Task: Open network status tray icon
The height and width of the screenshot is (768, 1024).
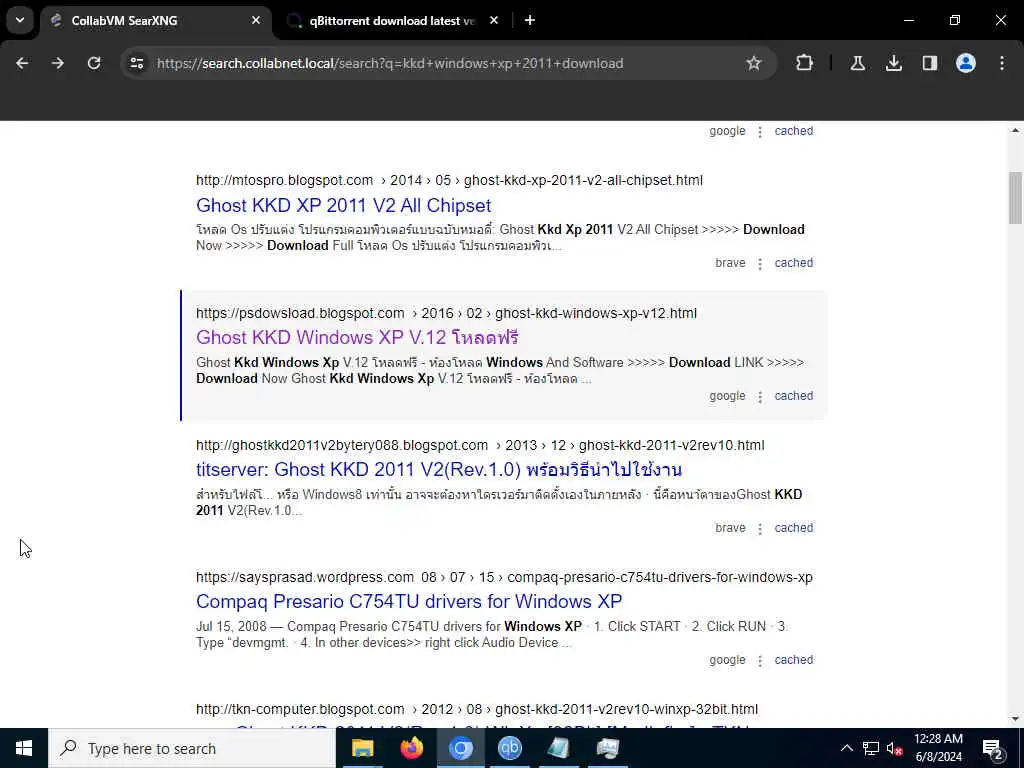Action: (871, 748)
